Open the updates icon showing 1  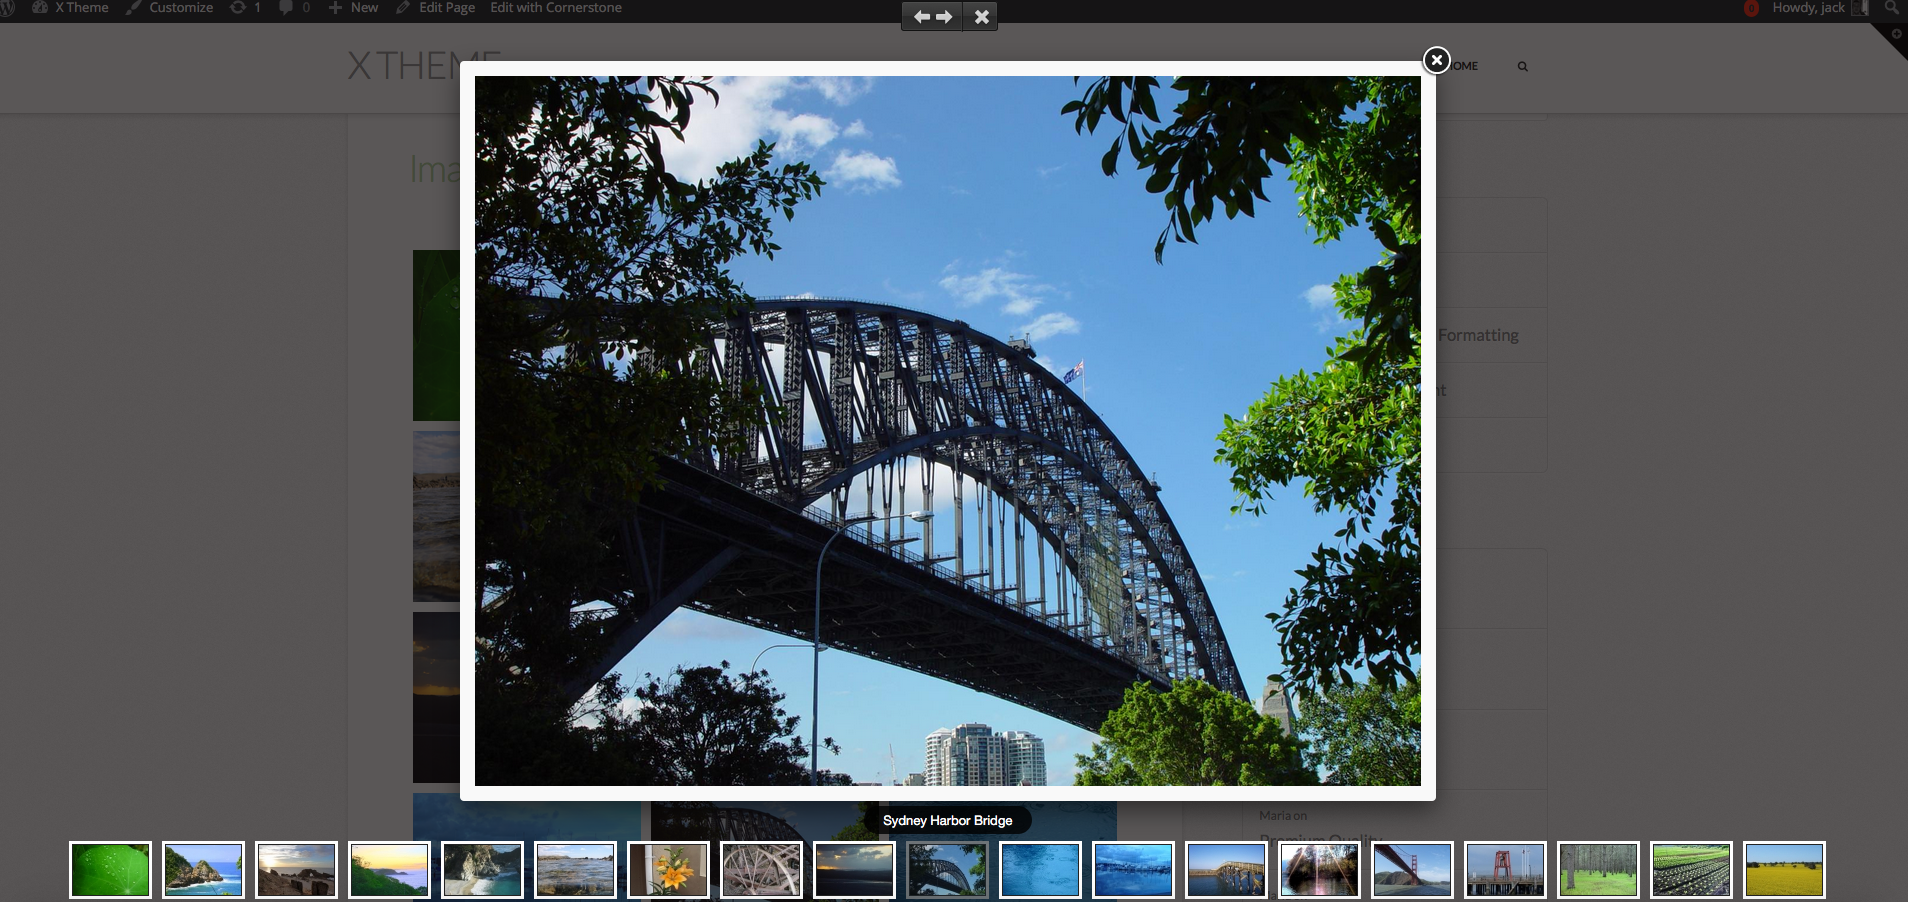point(238,7)
